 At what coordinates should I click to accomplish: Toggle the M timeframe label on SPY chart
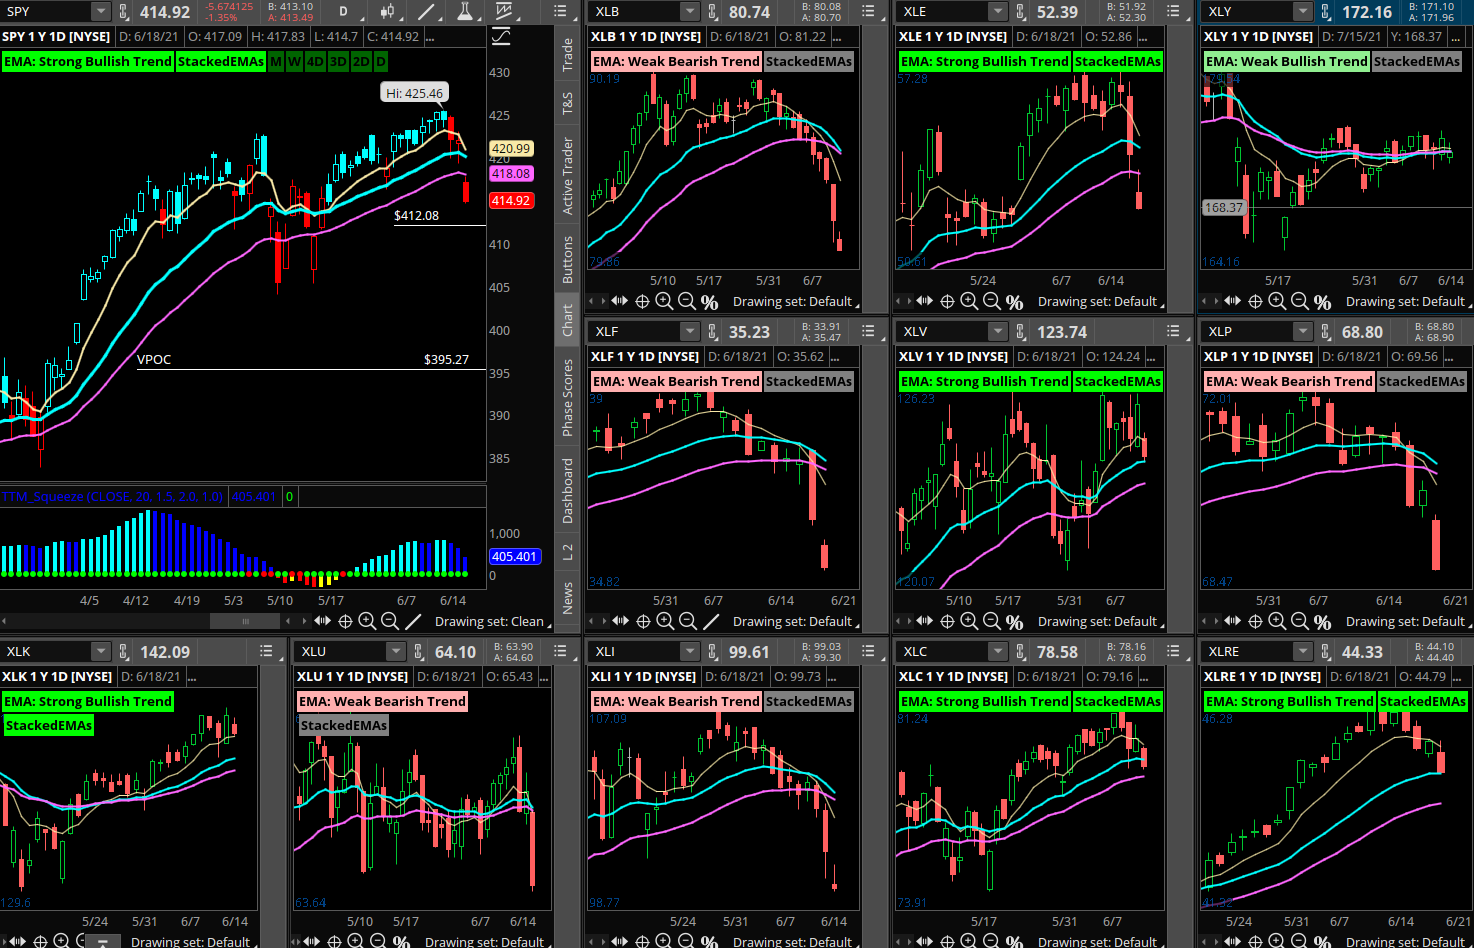[276, 61]
